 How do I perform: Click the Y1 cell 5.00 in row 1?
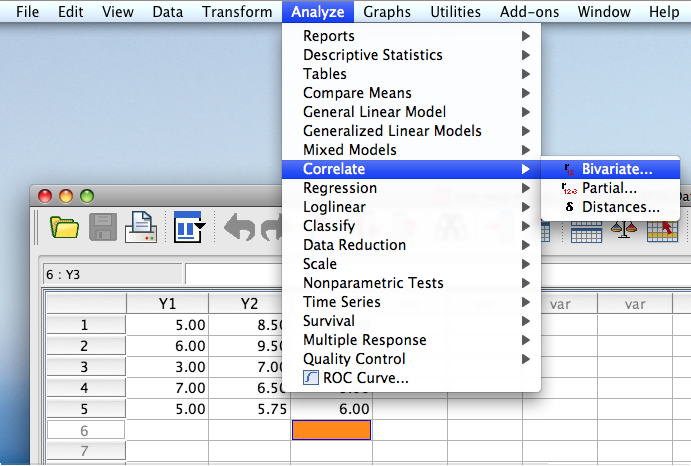167,324
